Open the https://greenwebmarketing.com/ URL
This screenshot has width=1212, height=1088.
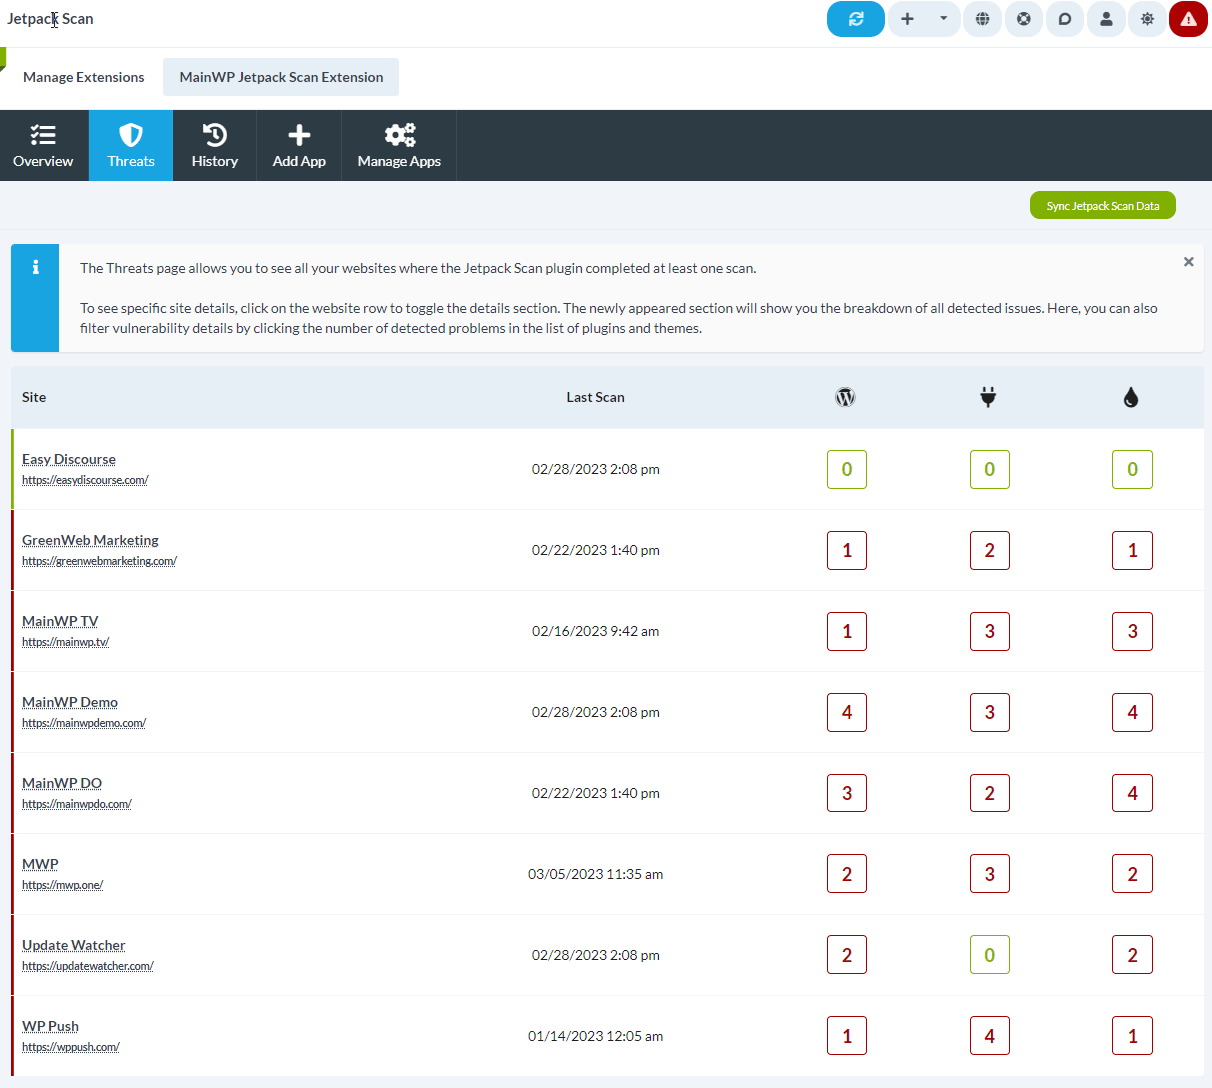pos(99,561)
